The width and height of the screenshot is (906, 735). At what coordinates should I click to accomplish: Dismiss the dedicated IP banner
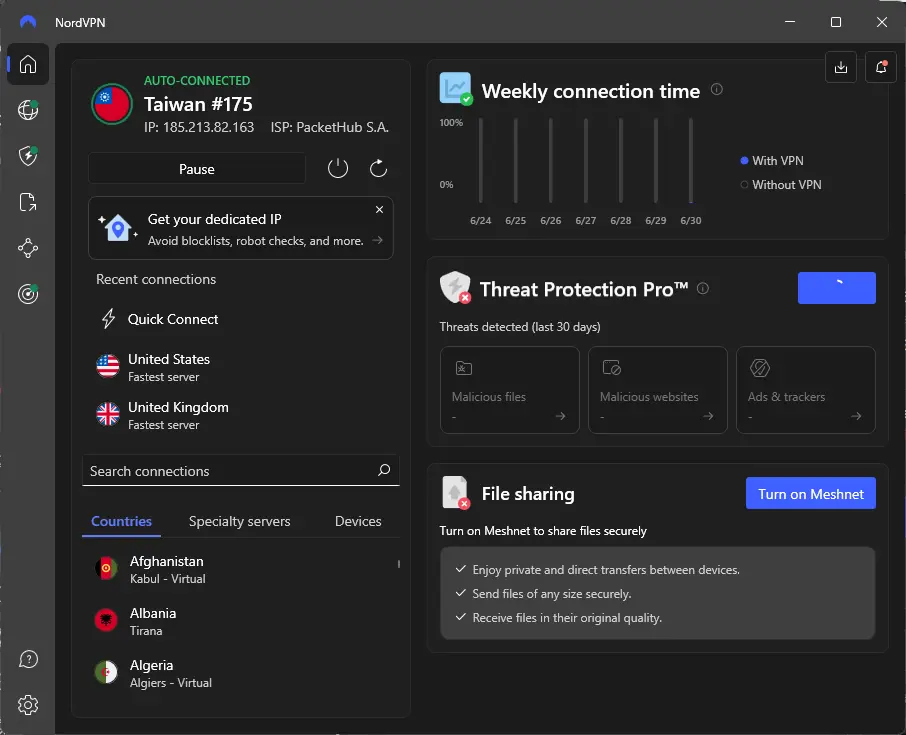[x=380, y=210]
